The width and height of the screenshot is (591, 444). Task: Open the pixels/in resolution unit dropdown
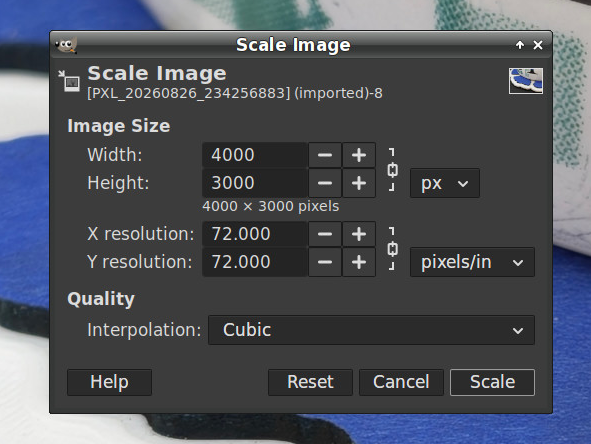pyautogui.click(x=472, y=262)
